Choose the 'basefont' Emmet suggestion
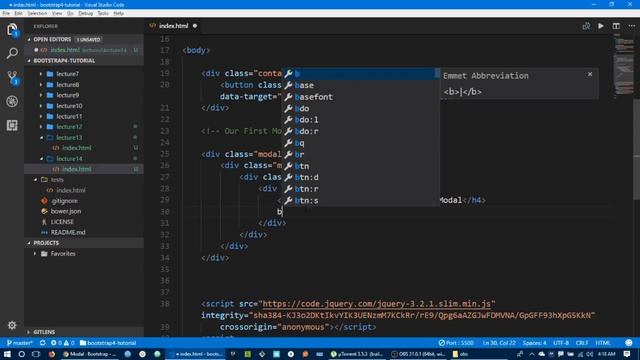Image resolution: width=640 pixels, height=360 pixels. [360, 97]
